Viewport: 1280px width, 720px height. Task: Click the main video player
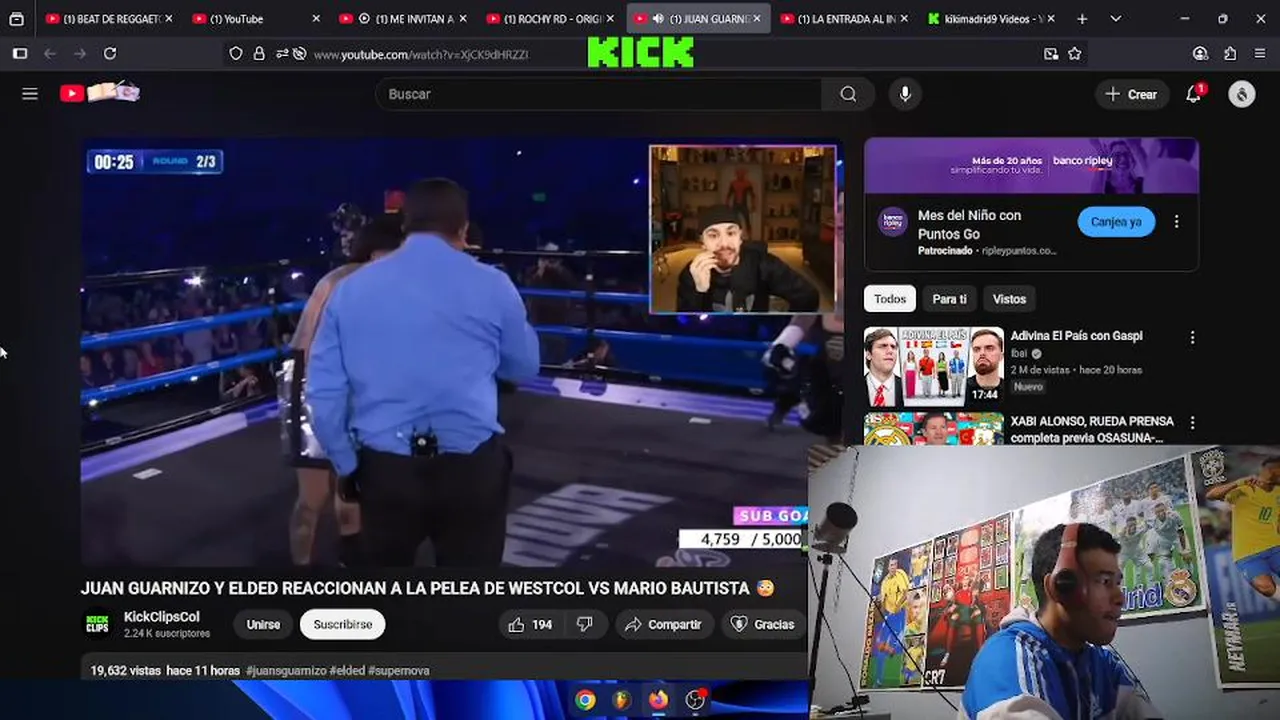pyautogui.click(x=461, y=353)
